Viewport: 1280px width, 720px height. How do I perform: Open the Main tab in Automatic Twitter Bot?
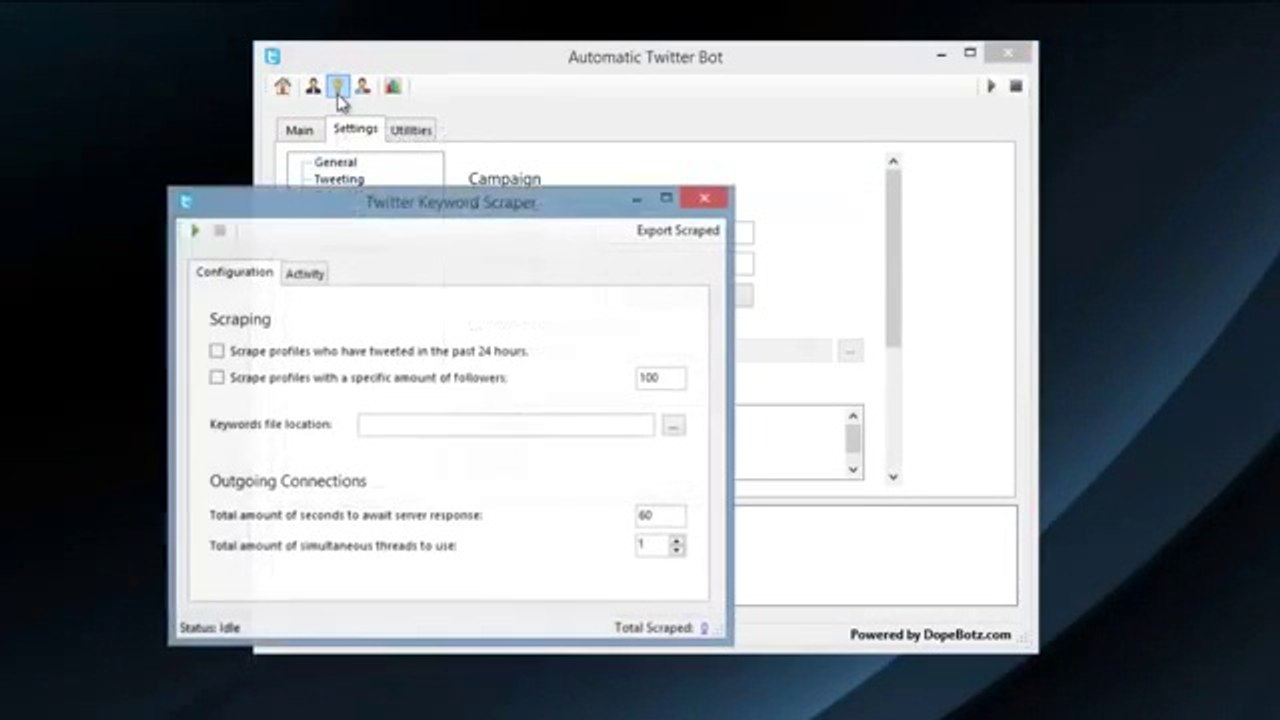(x=299, y=130)
